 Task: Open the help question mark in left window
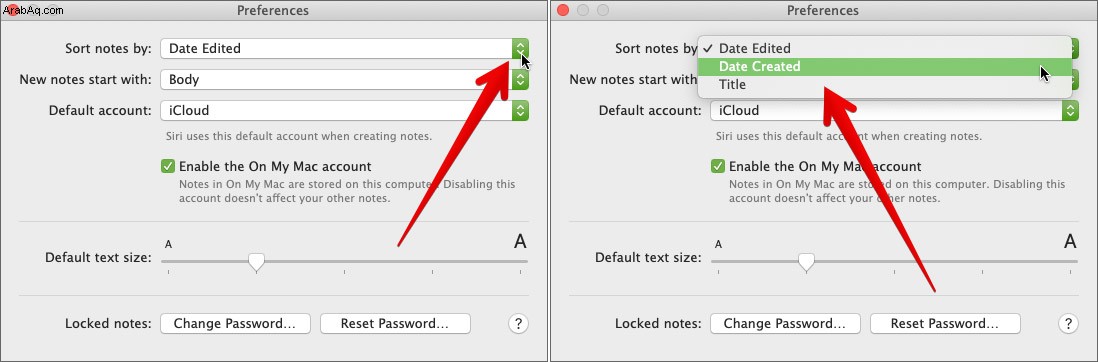(518, 323)
